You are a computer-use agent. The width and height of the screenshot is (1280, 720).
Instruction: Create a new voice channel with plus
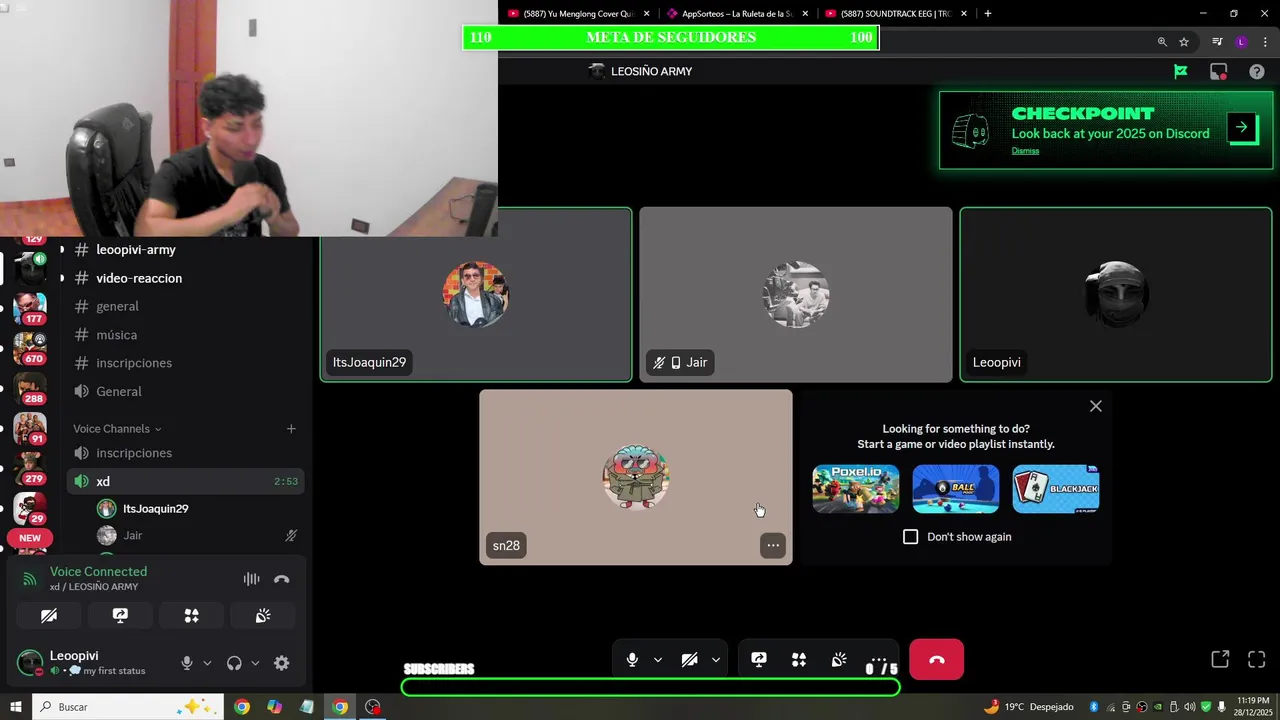pyautogui.click(x=291, y=429)
